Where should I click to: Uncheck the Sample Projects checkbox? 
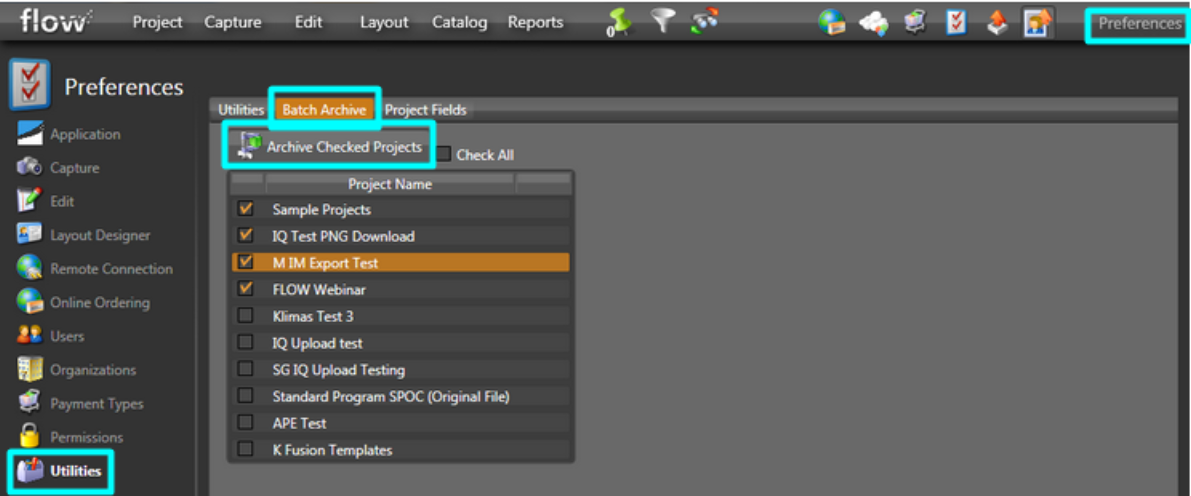[x=245, y=208]
